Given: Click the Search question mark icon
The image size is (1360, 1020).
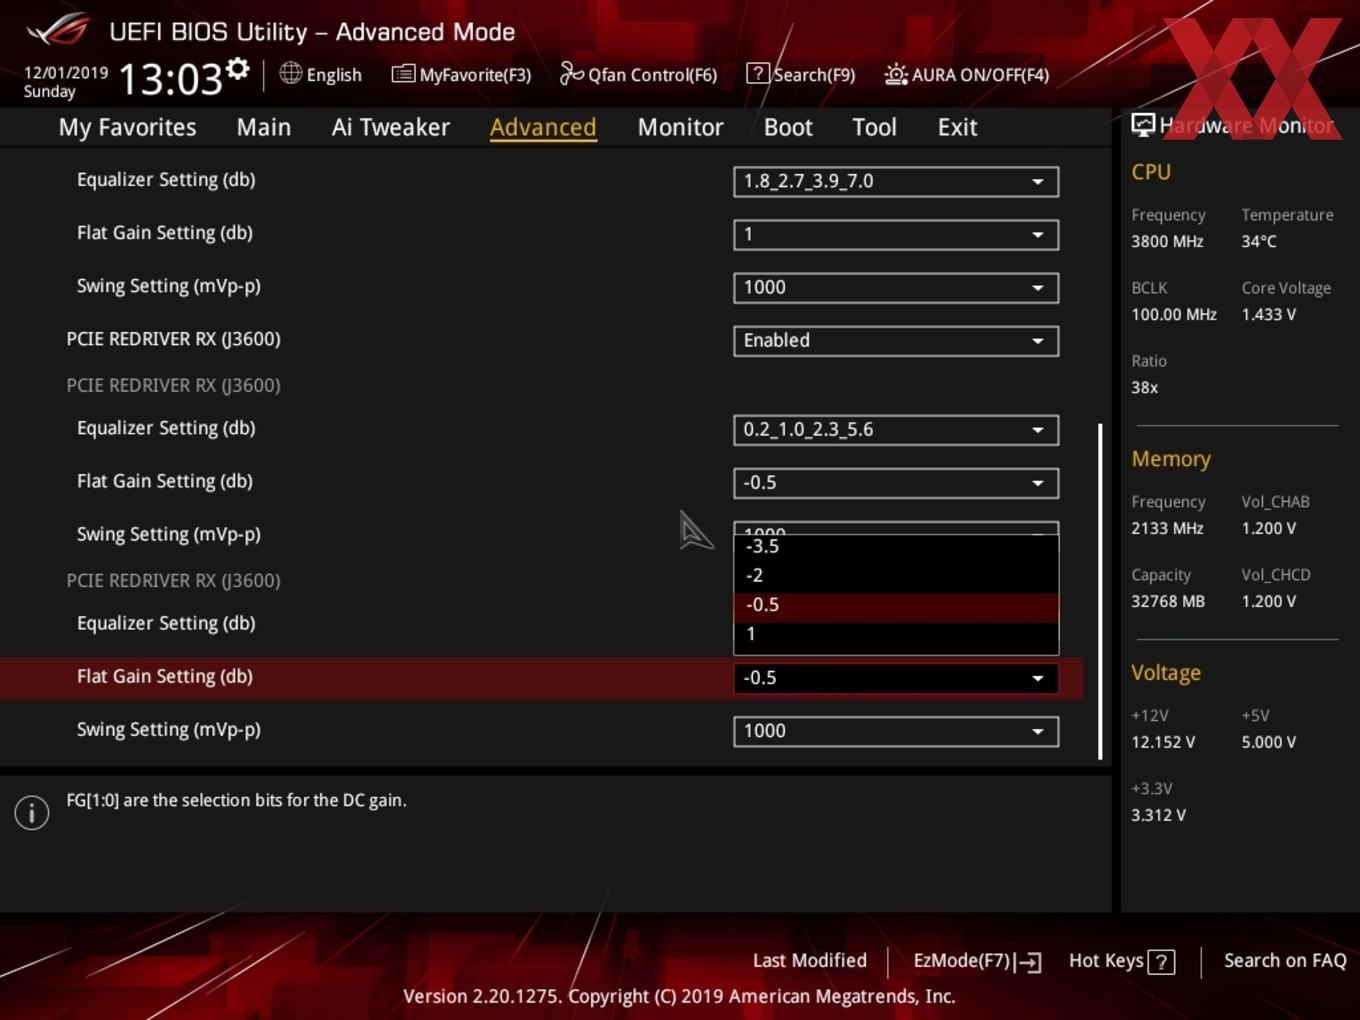Looking at the screenshot, I should pos(758,74).
